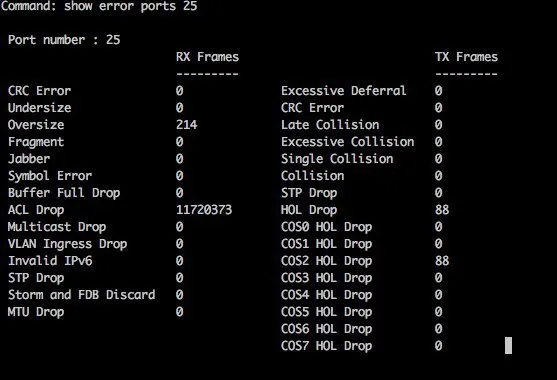Click the Storm and FDB Discard label
This screenshot has height=380, width=557.
82,295
